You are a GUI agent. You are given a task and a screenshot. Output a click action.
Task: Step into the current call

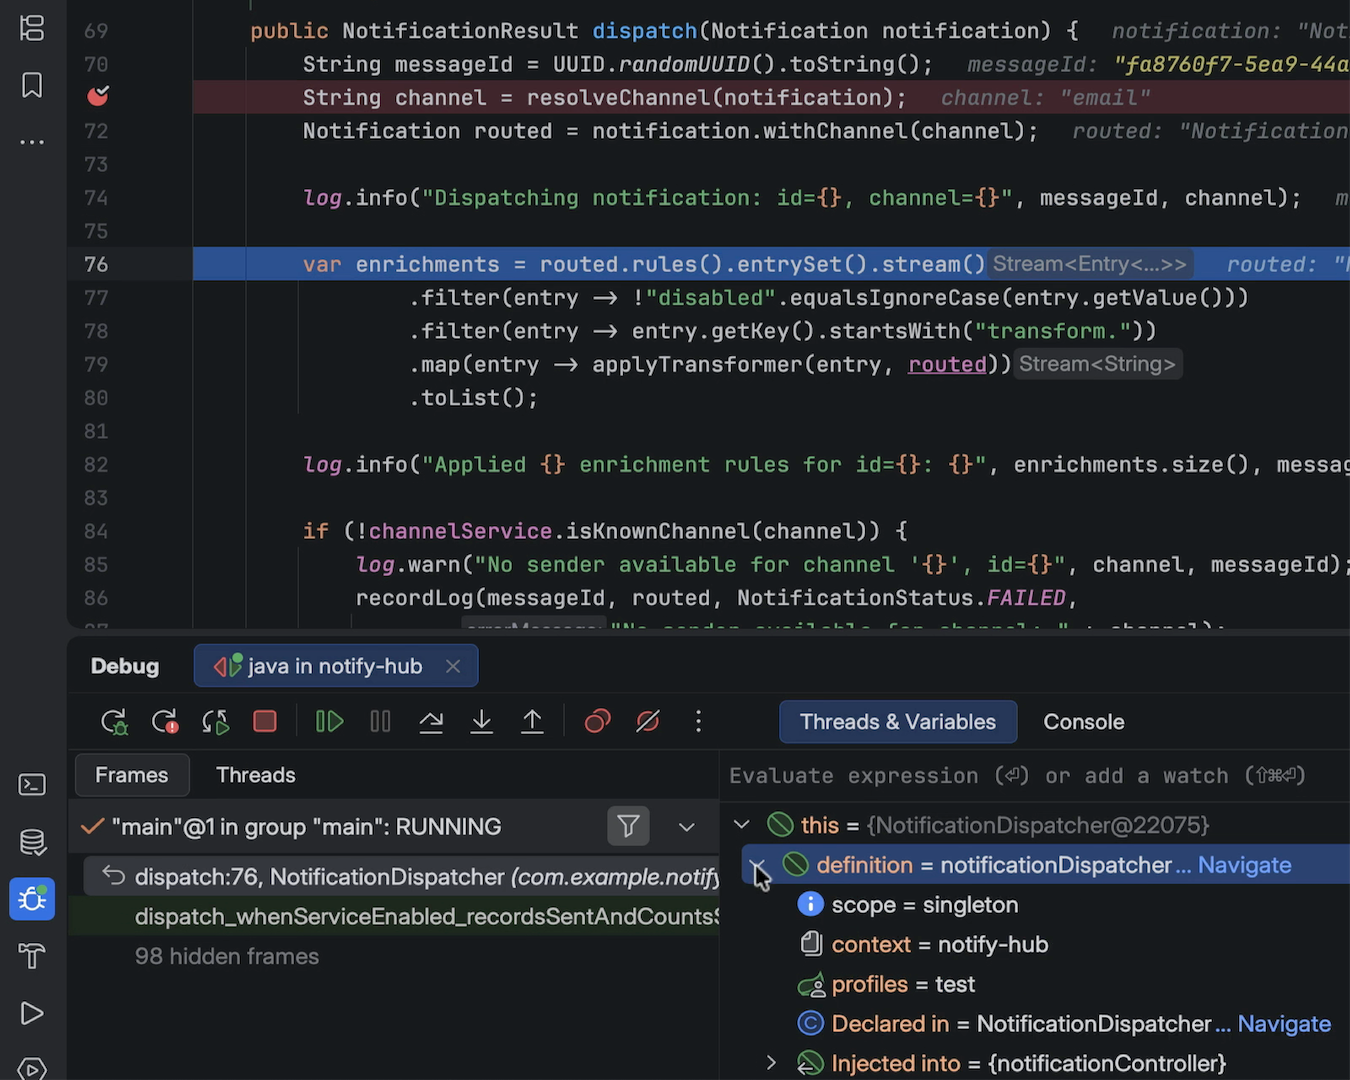[x=482, y=722]
